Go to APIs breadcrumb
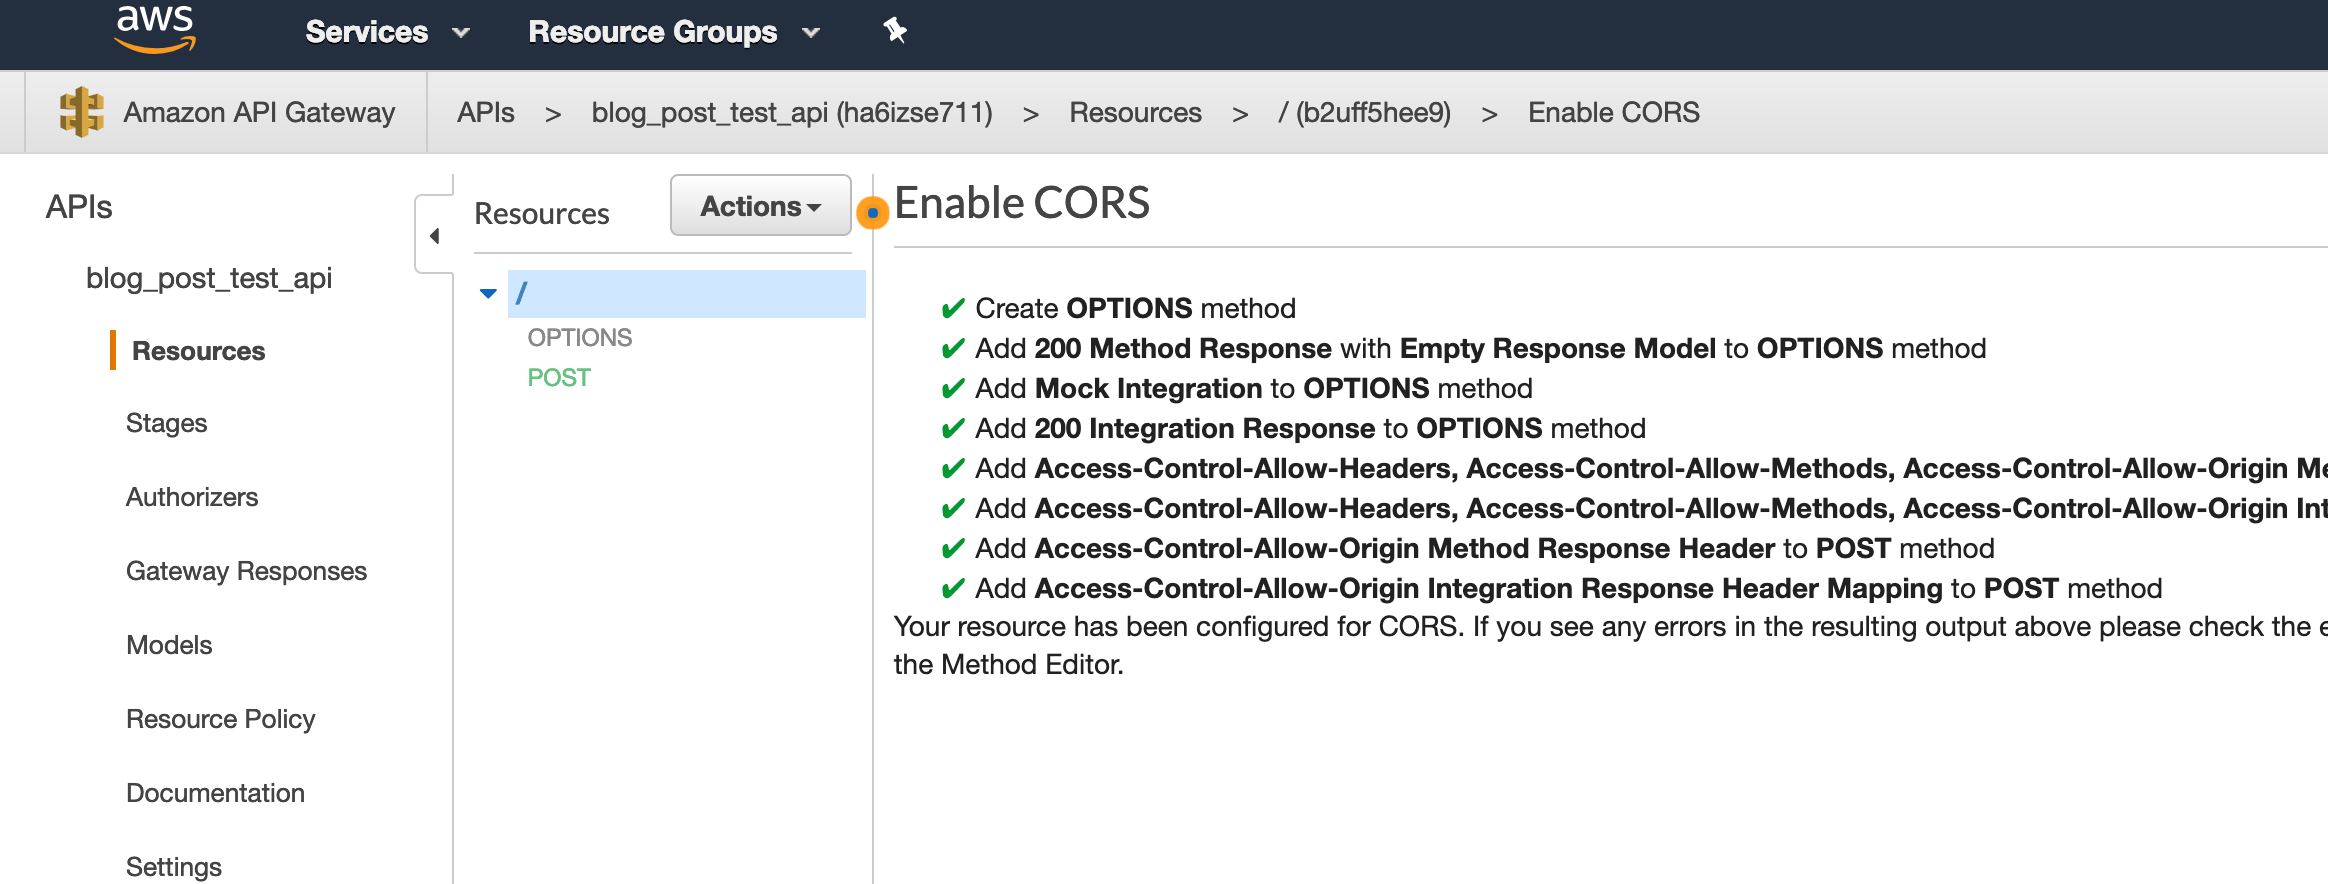 (x=486, y=112)
